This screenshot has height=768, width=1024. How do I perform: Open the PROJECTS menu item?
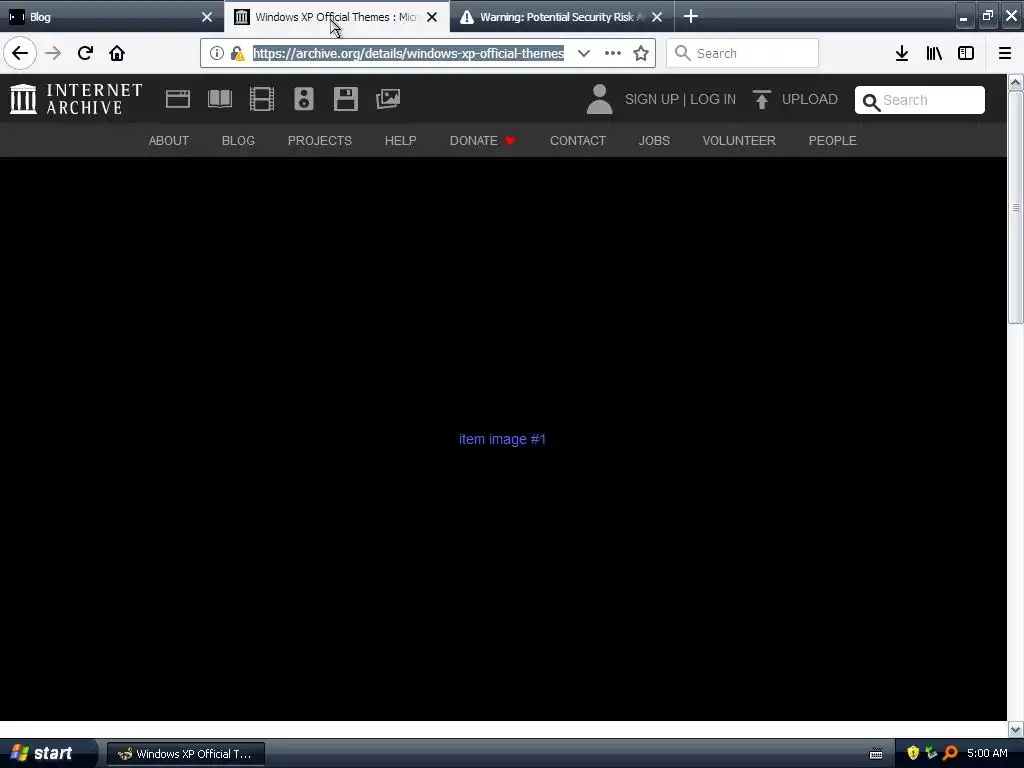(320, 140)
